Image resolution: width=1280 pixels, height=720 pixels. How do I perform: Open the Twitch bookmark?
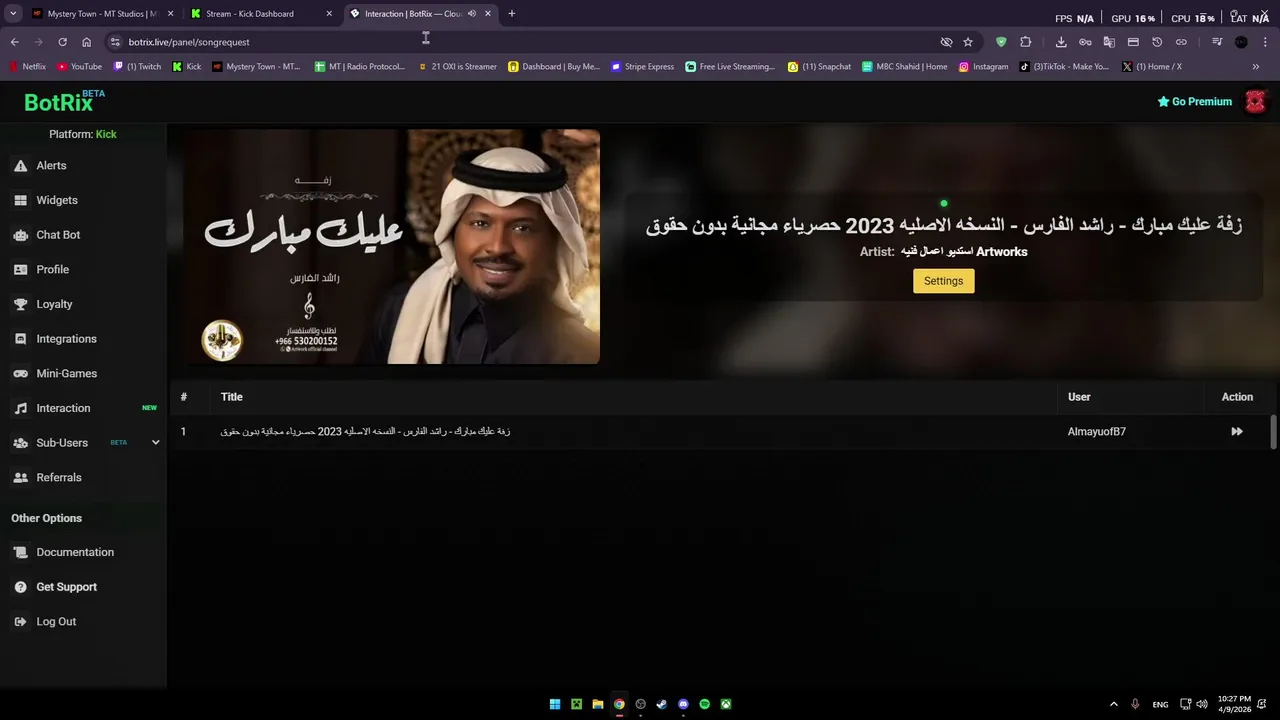(138, 67)
